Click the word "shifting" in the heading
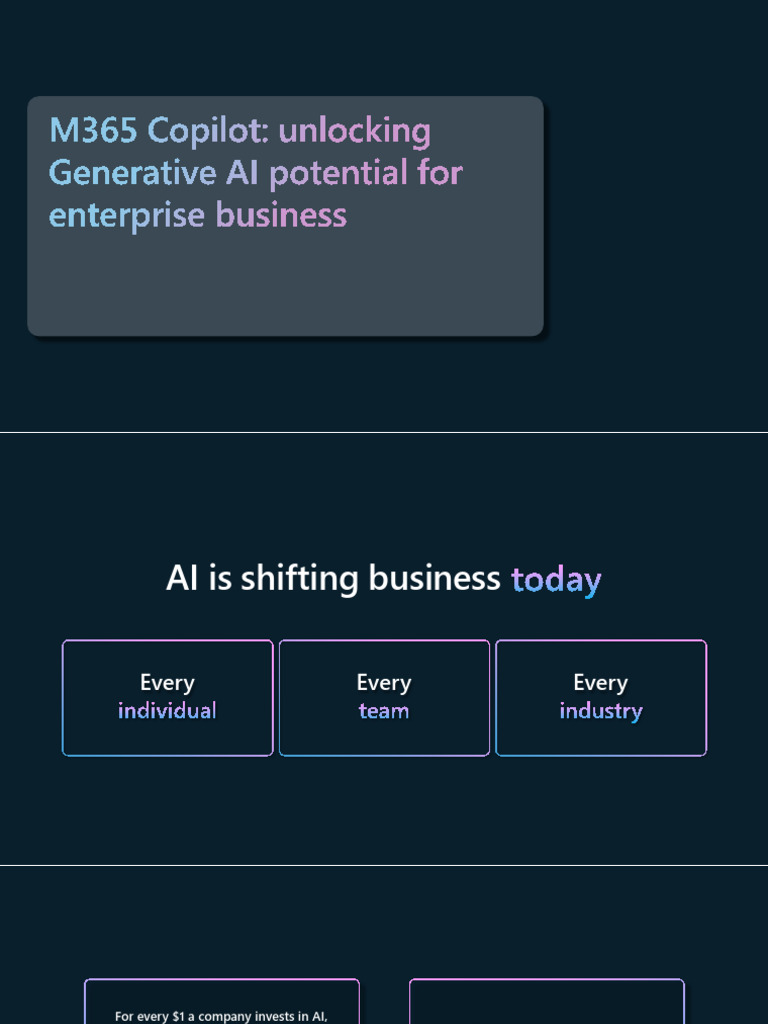This screenshot has height=1024, width=768. pyautogui.click(x=299, y=579)
